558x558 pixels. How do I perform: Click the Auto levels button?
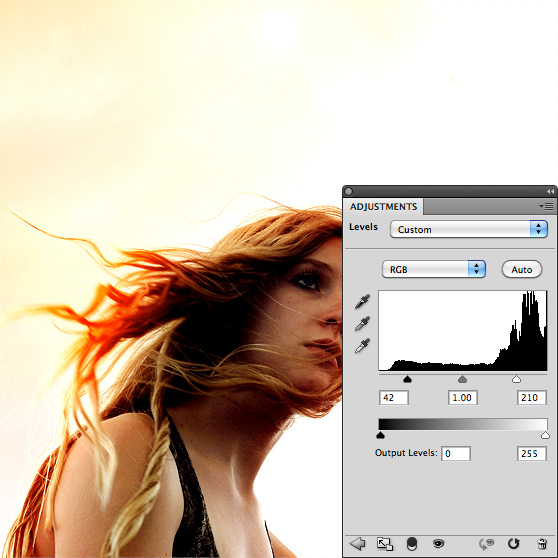522,269
